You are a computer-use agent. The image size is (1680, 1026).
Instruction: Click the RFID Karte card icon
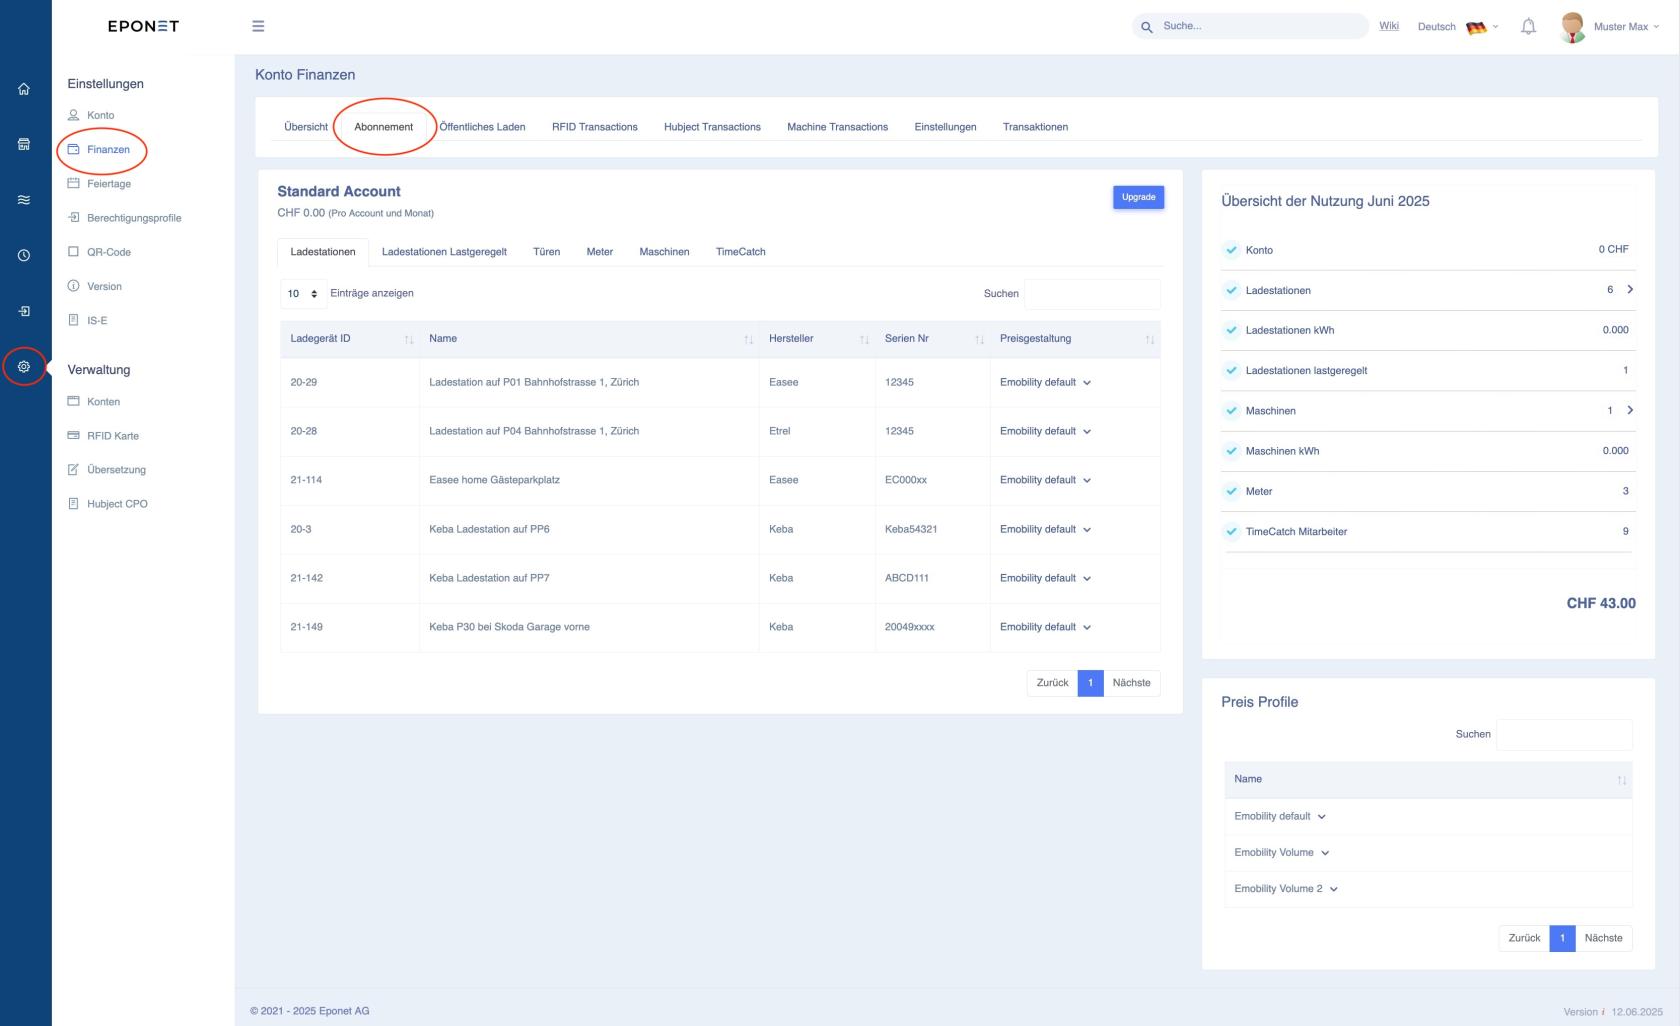point(73,435)
